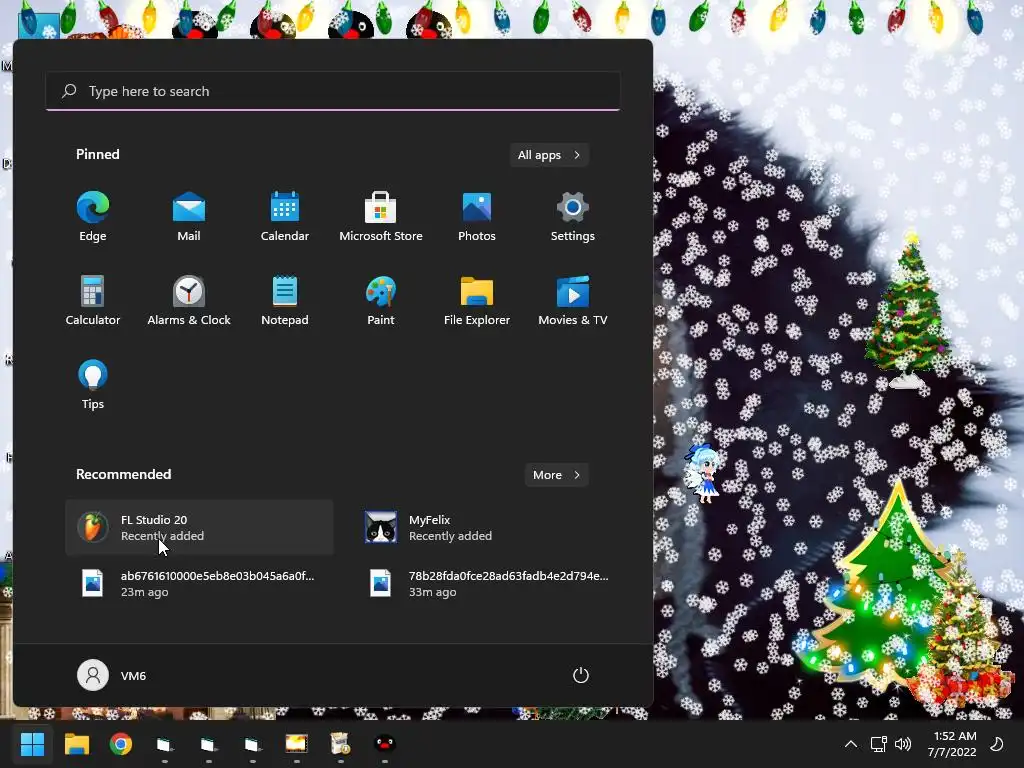Launch Movies & TV
1024x768 pixels.
coord(573,300)
